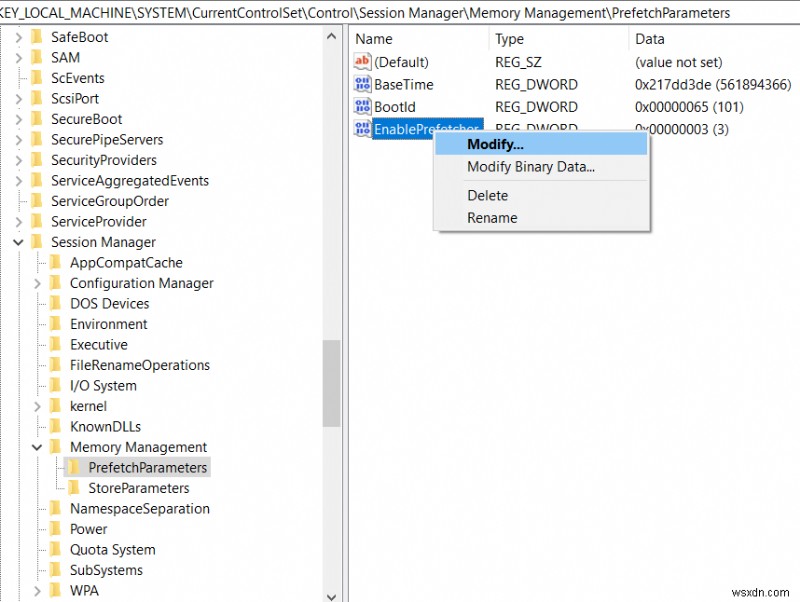Select the BootId value name
Viewport: 800px width, 602px height.
[395, 107]
